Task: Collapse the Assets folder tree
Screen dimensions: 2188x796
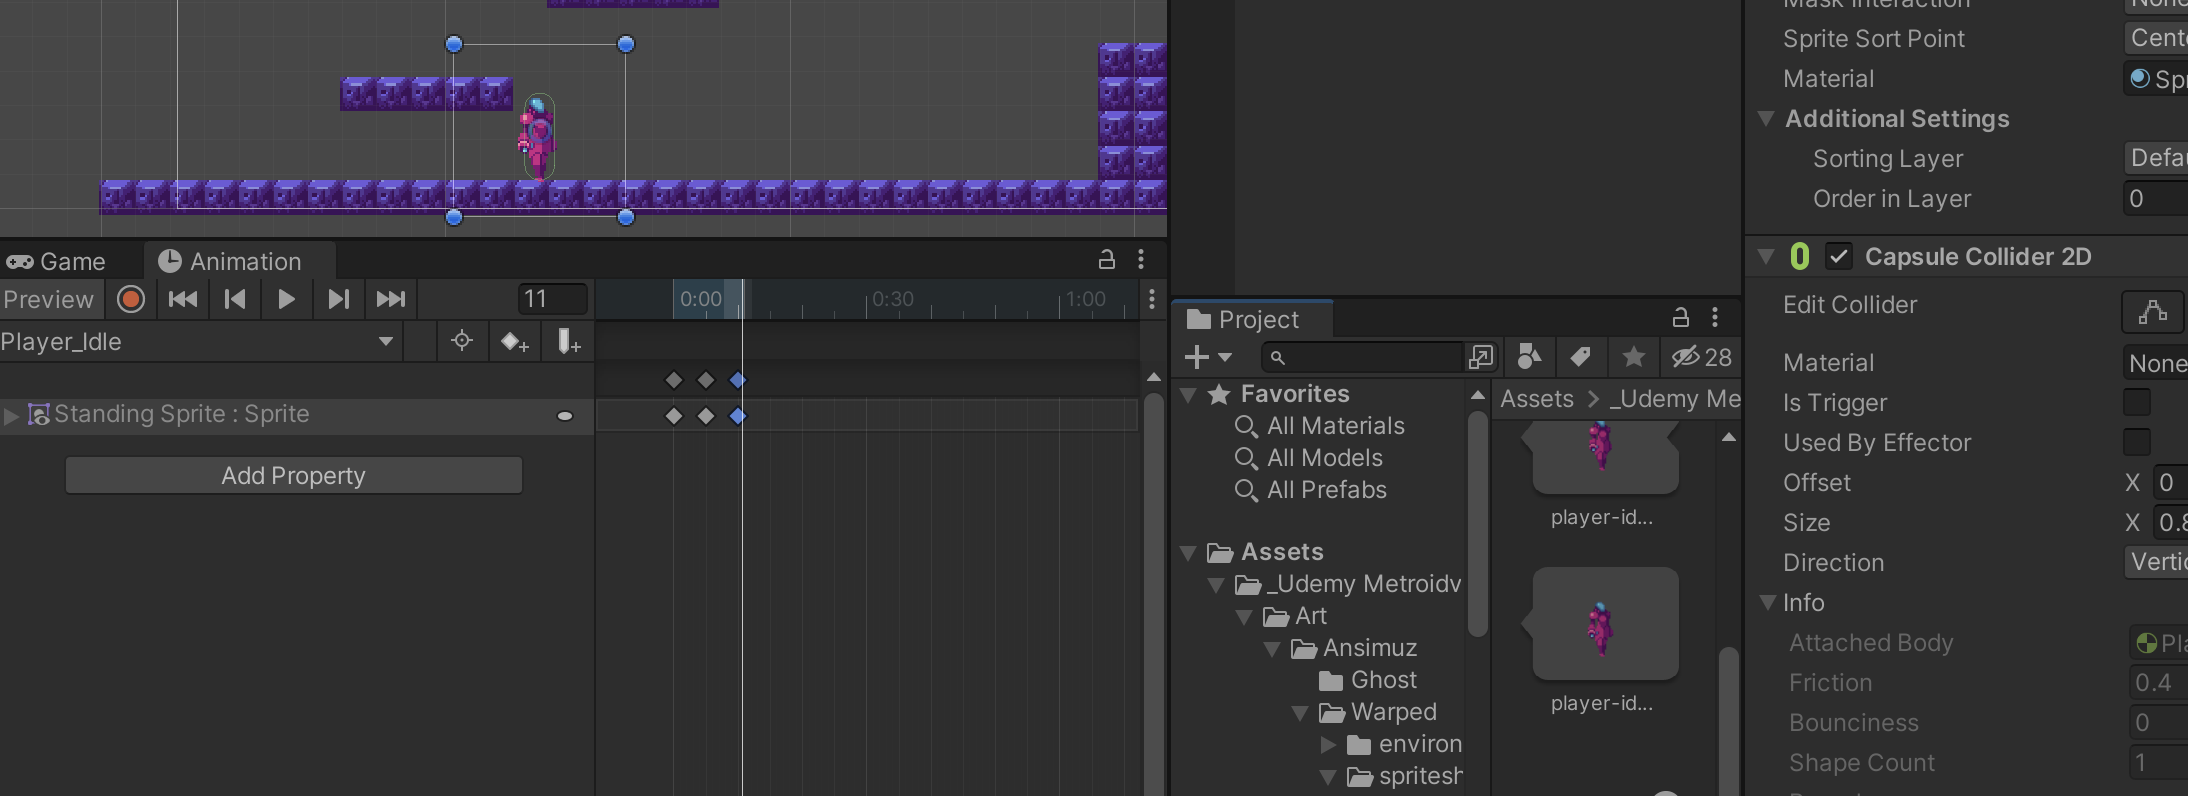Action: click(x=1189, y=553)
